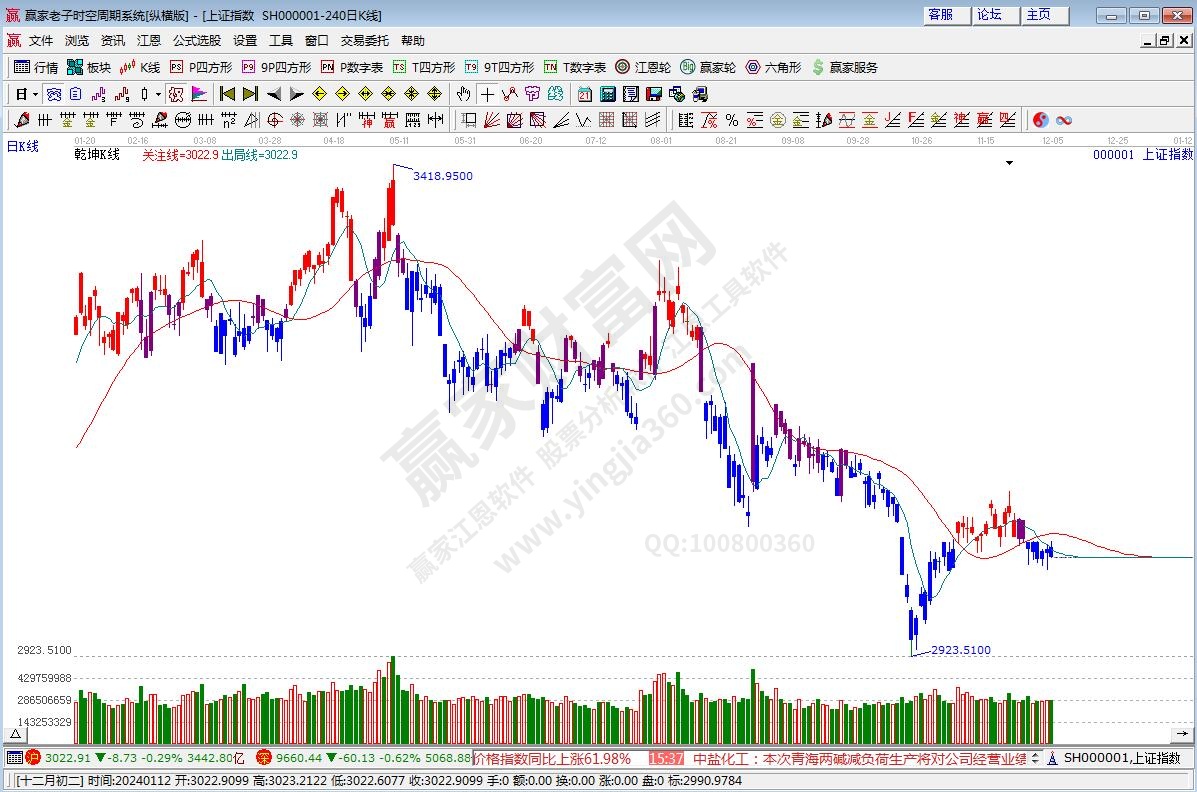Click the yin-yang Taiji icon
Screen dimensions: 1197x792
pos(1040,120)
